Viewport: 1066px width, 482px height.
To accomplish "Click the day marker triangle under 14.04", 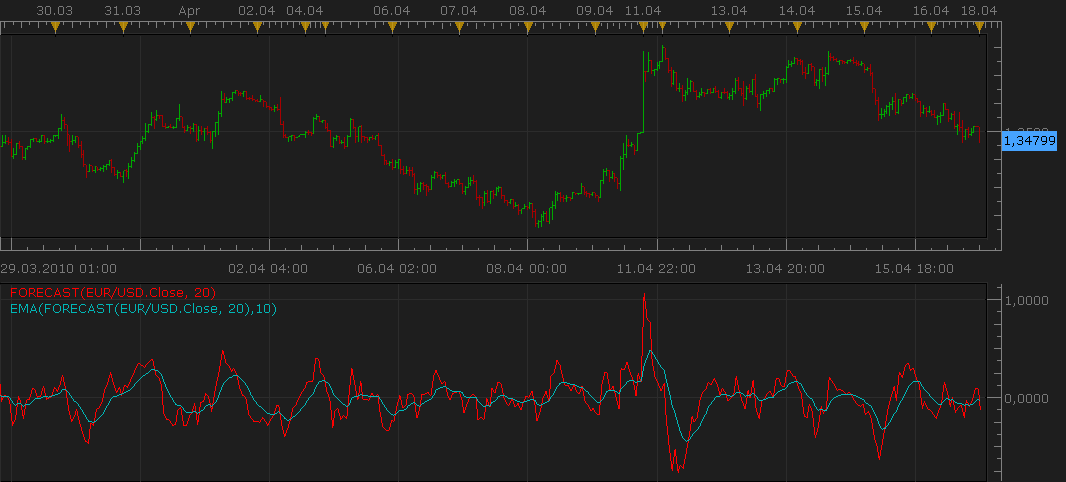I will [x=797, y=27].
